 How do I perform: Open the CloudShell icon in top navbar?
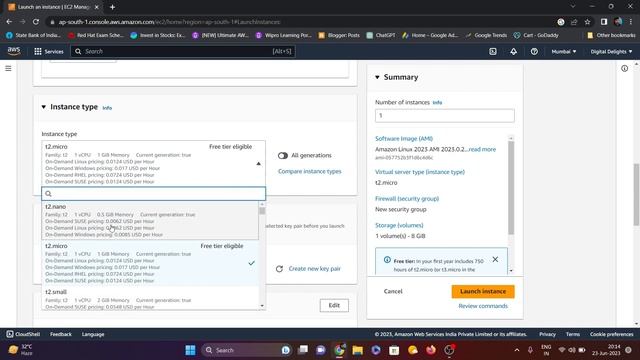pyautogui.click(x=493, y=51)
